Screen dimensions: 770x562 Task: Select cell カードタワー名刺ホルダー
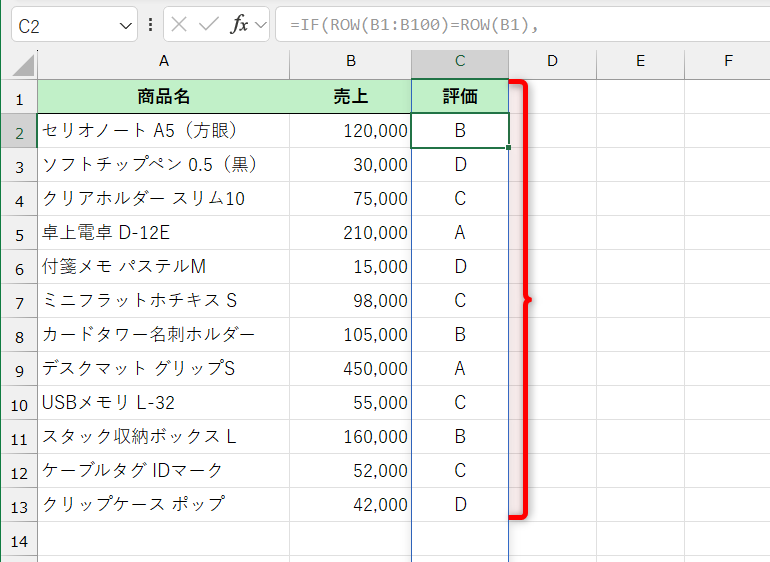pos(164,335)
